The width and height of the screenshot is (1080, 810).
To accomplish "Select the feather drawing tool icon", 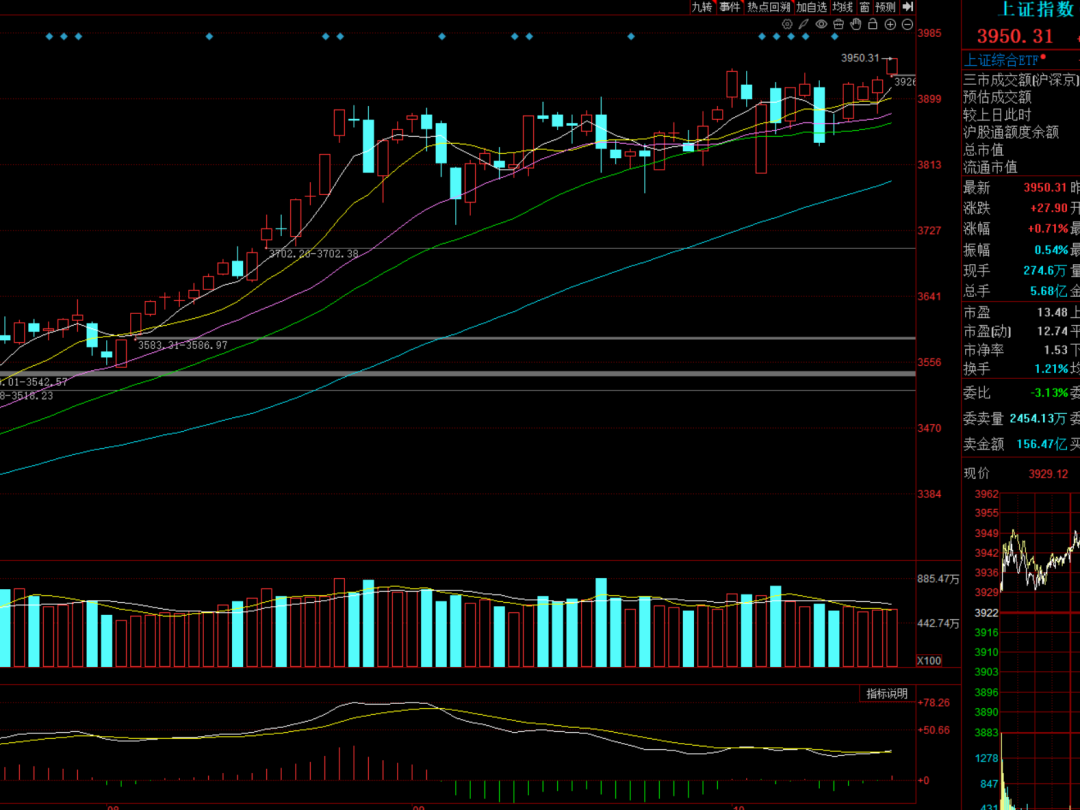I will (x=804, y=23).
